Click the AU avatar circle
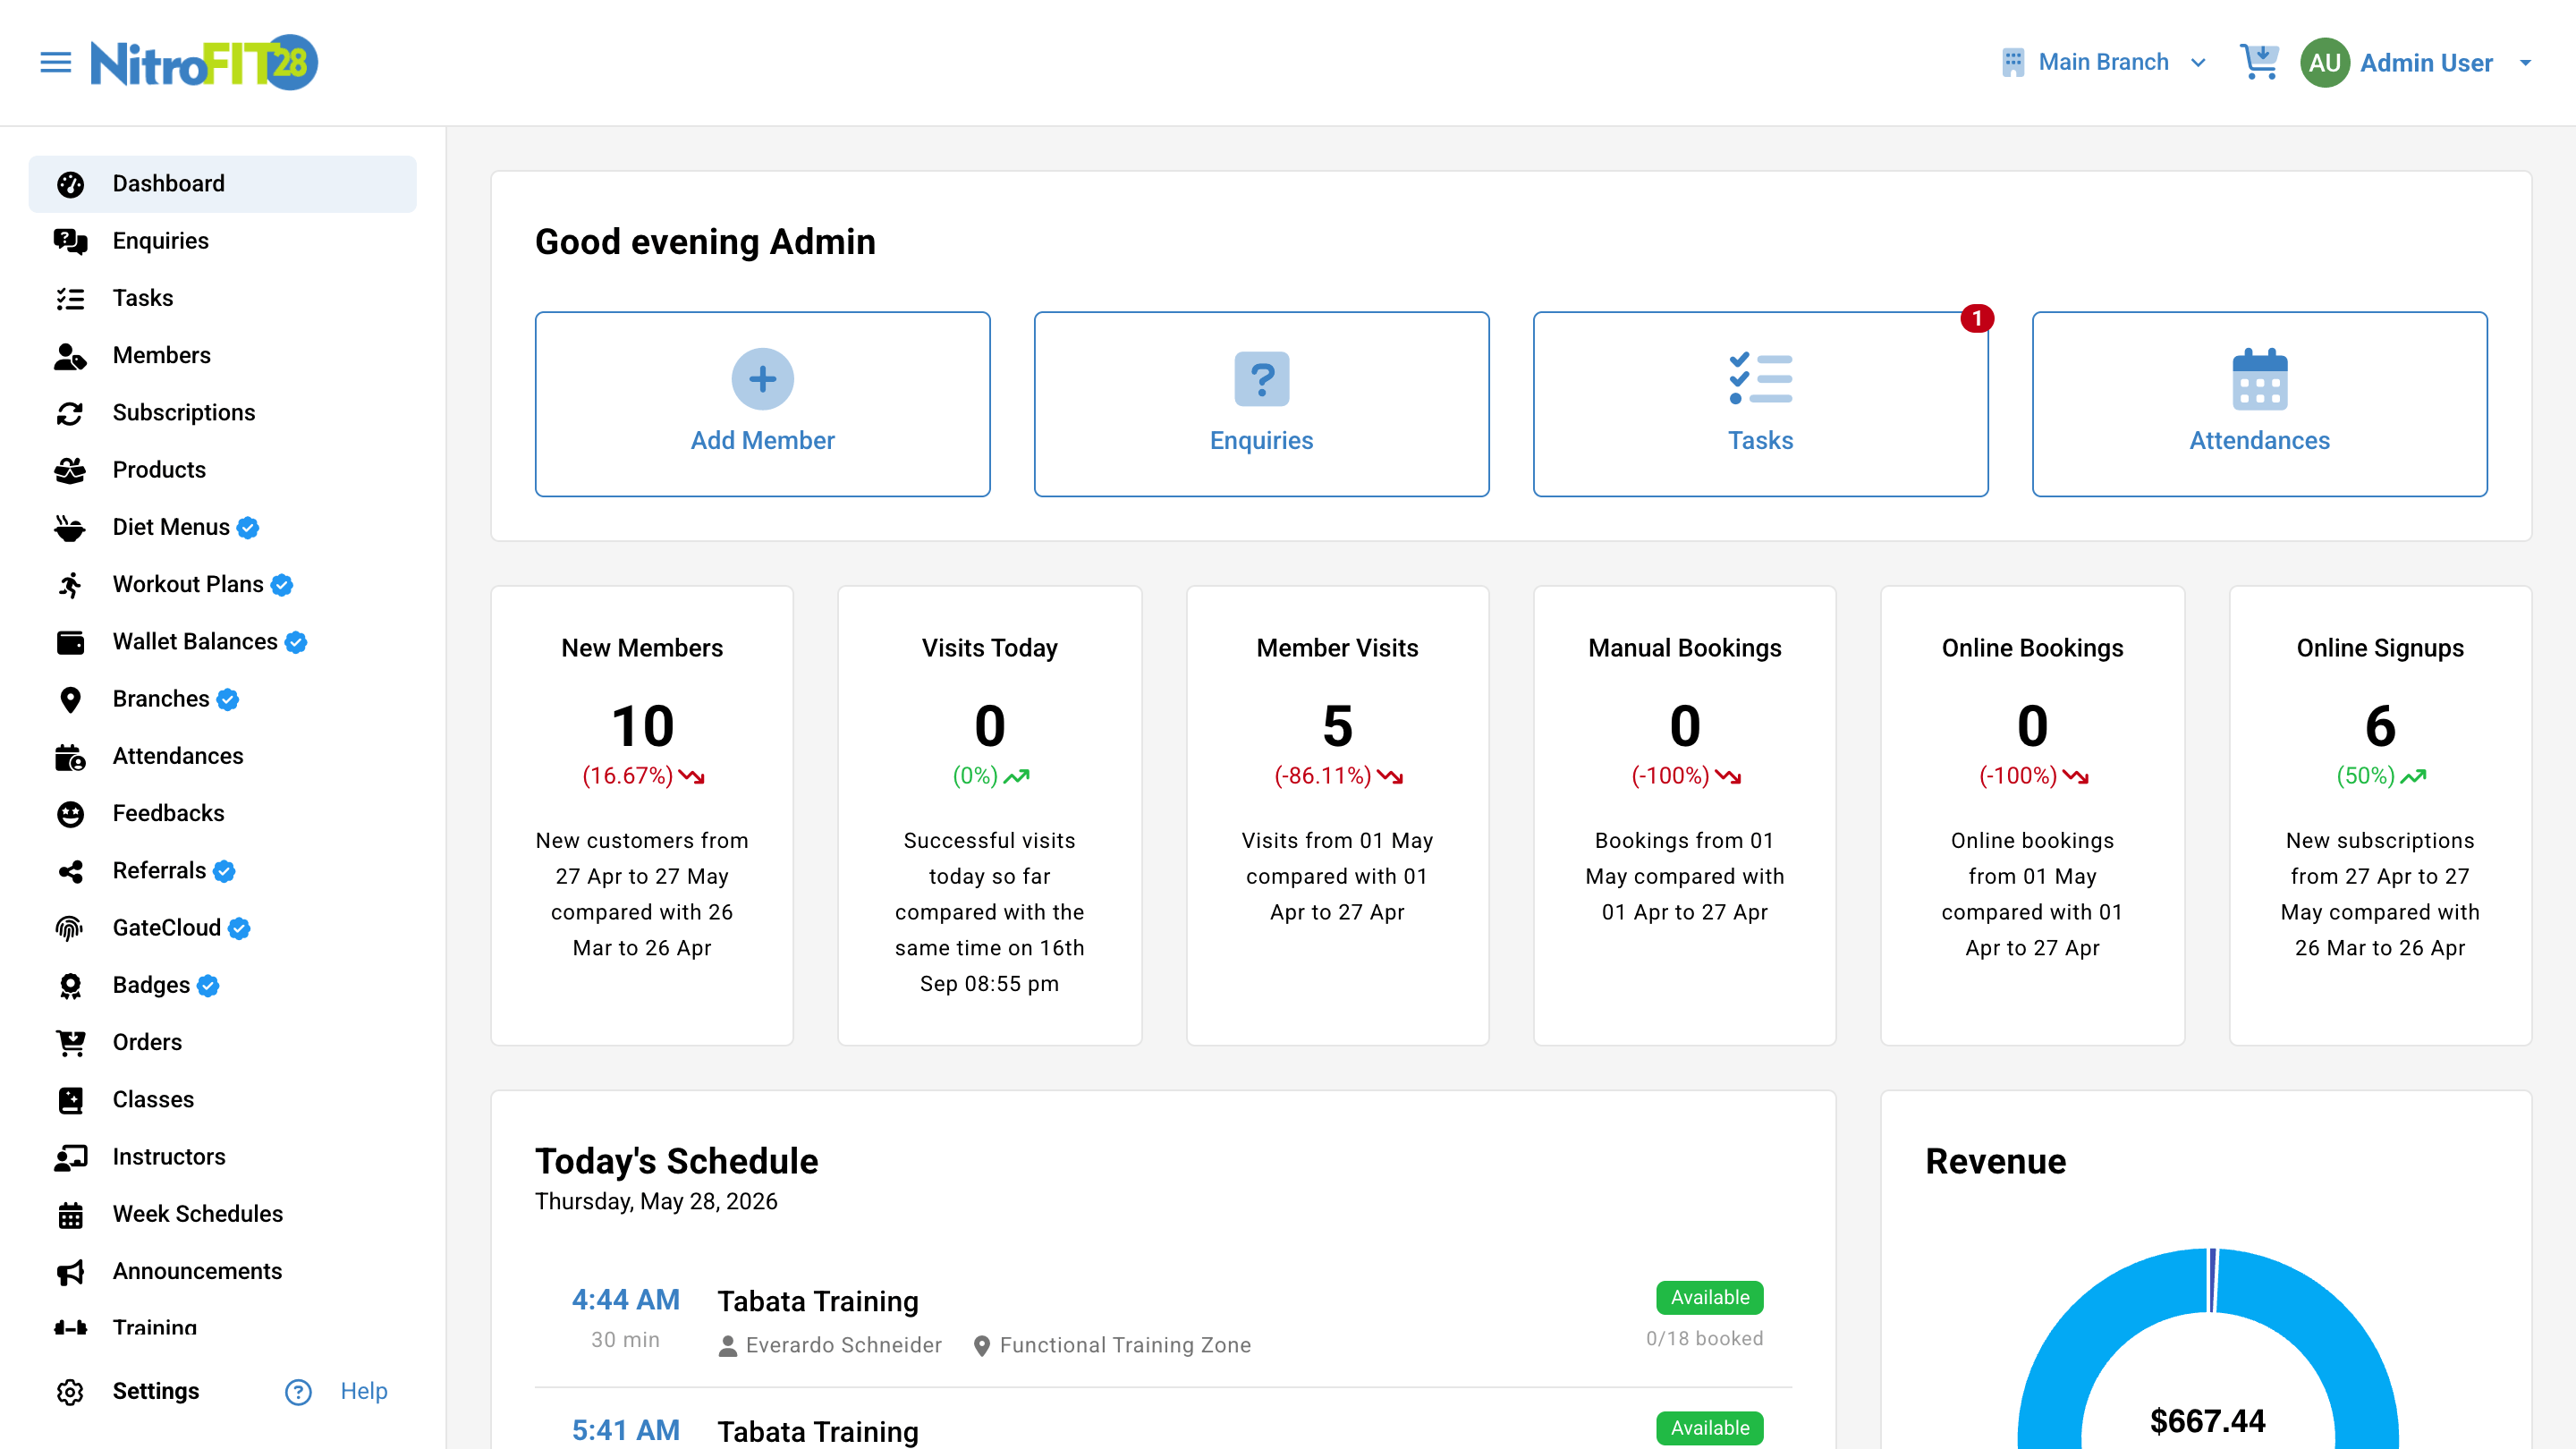 (x=2324, y=63)
